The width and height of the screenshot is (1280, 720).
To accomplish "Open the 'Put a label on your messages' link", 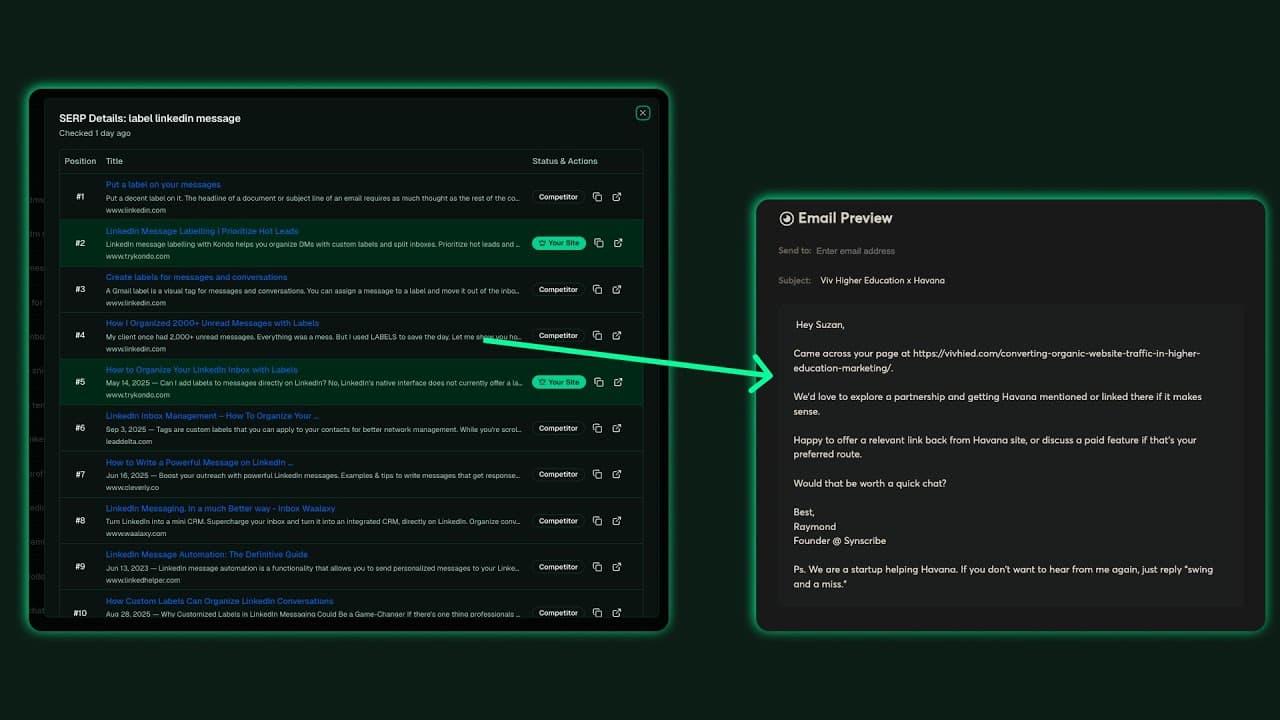I will pyautogui.click(x=163, y=185).
